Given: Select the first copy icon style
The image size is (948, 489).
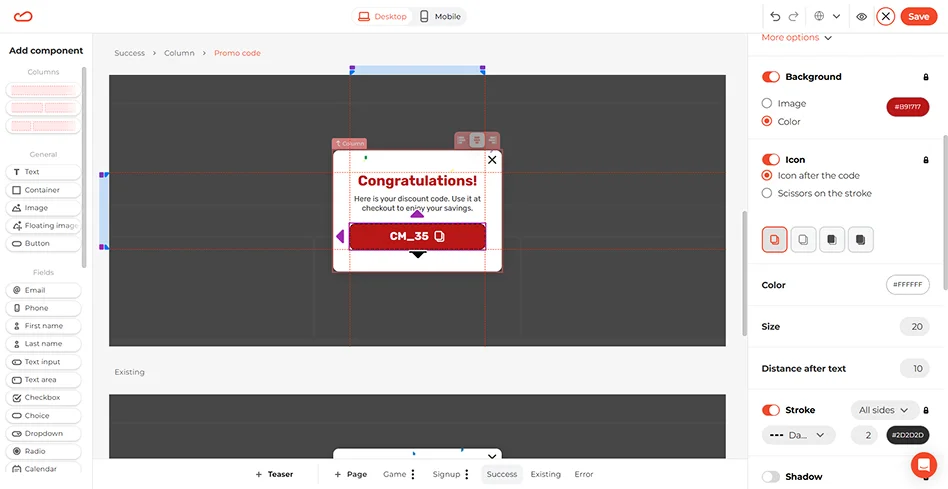Looking at the screenshot, I should coord(775,240).
